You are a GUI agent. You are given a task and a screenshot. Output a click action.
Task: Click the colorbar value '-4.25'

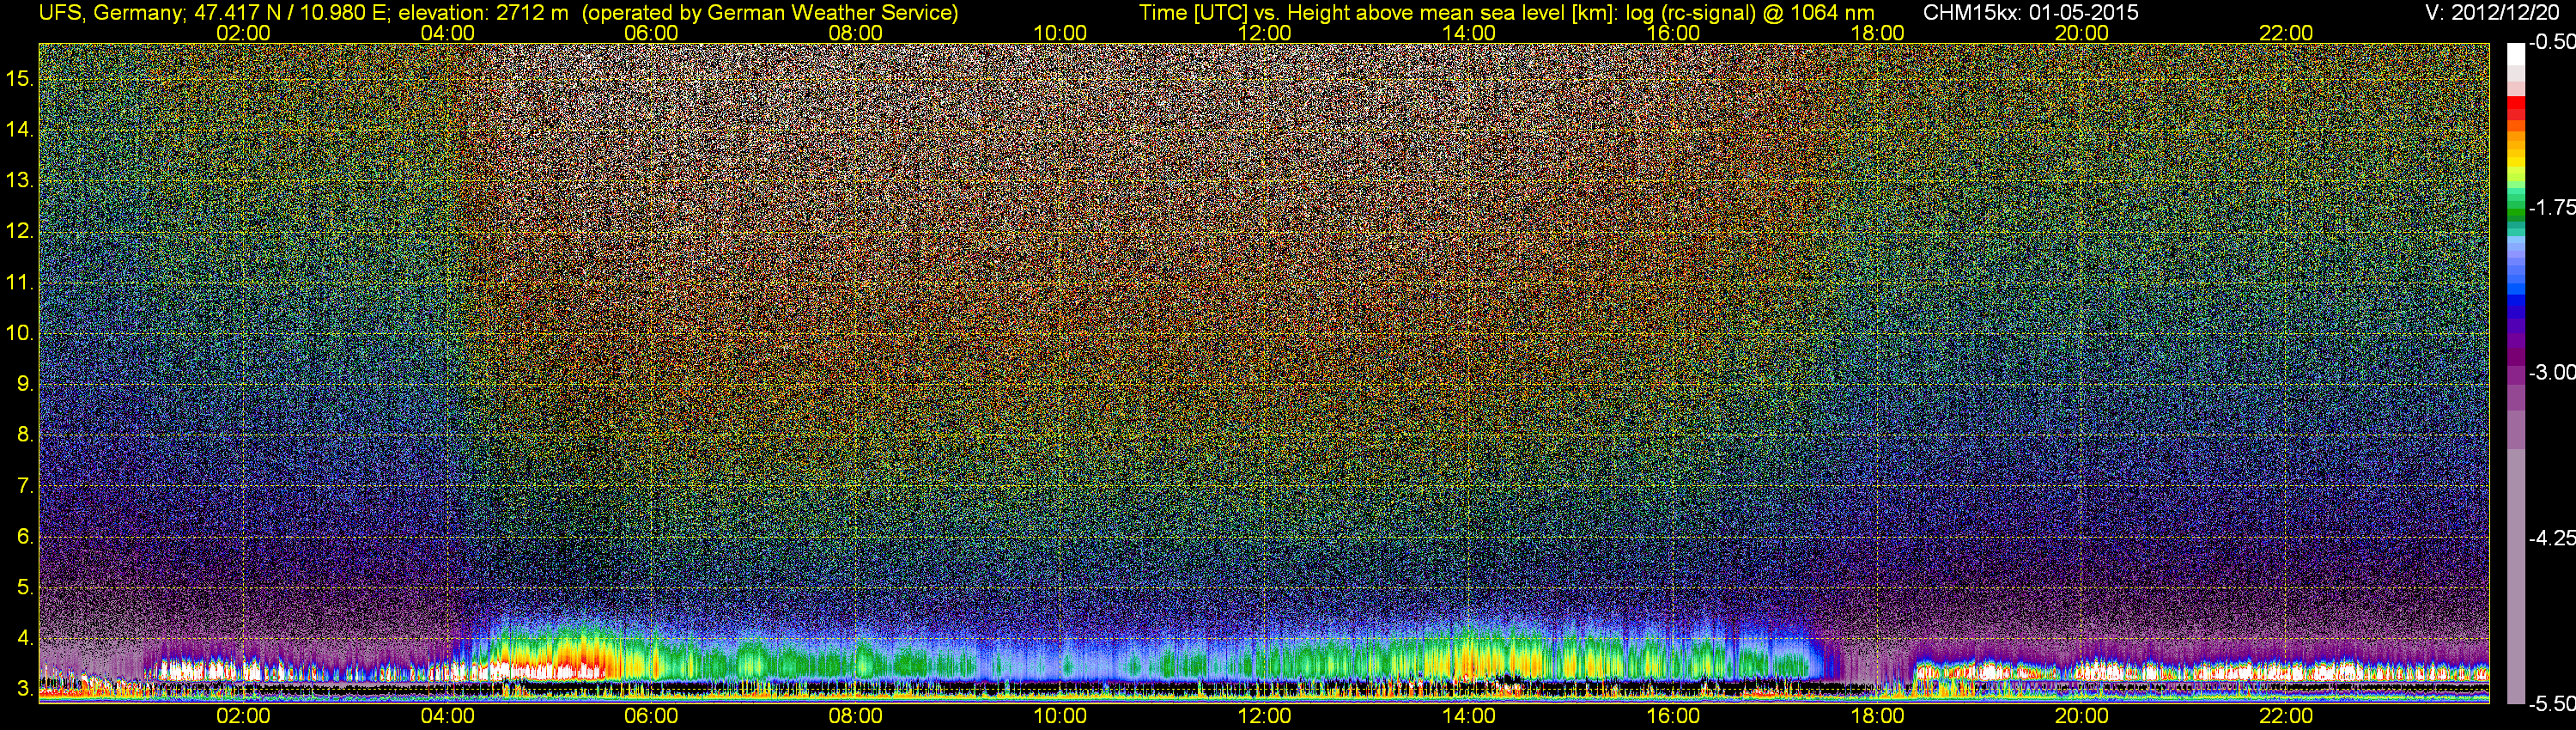(x=2552, y=538)
